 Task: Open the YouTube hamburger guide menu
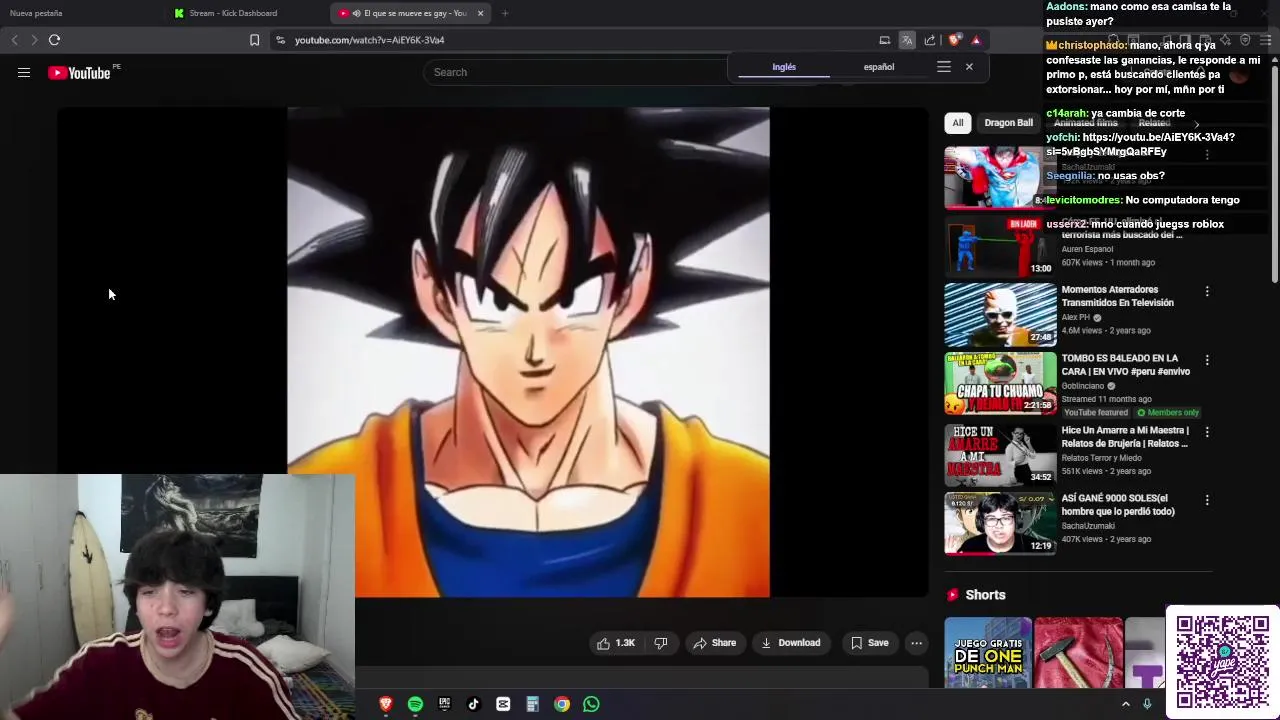pyautogui.click(x=24, y=72)
